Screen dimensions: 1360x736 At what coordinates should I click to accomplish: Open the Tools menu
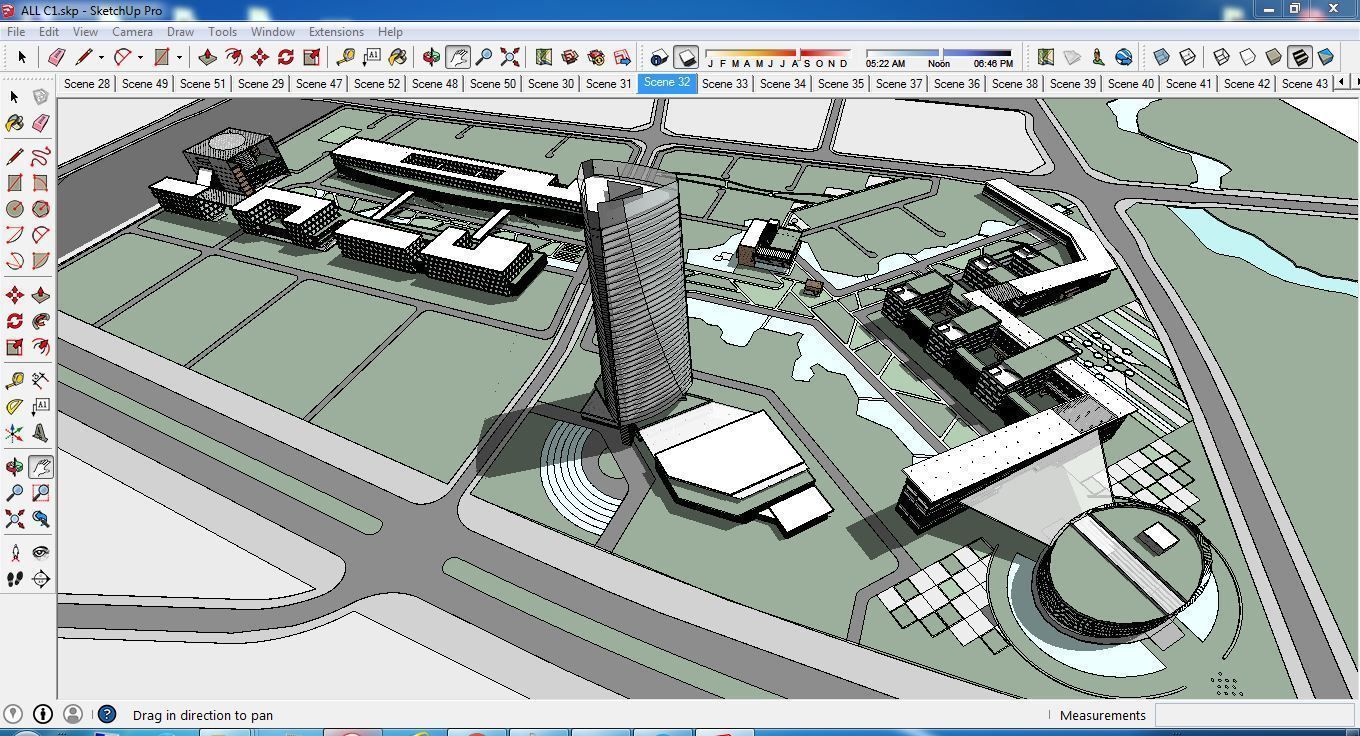click(222, 32)
